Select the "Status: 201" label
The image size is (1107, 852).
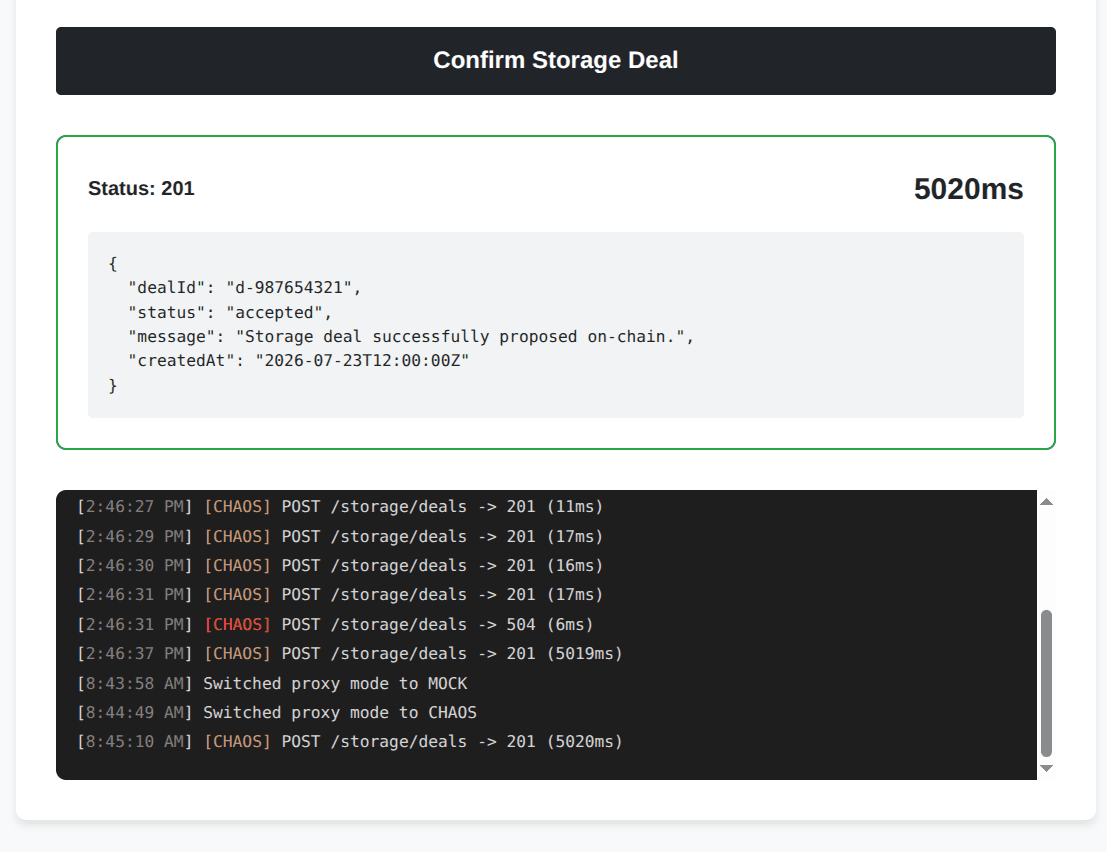pos(141,188)
